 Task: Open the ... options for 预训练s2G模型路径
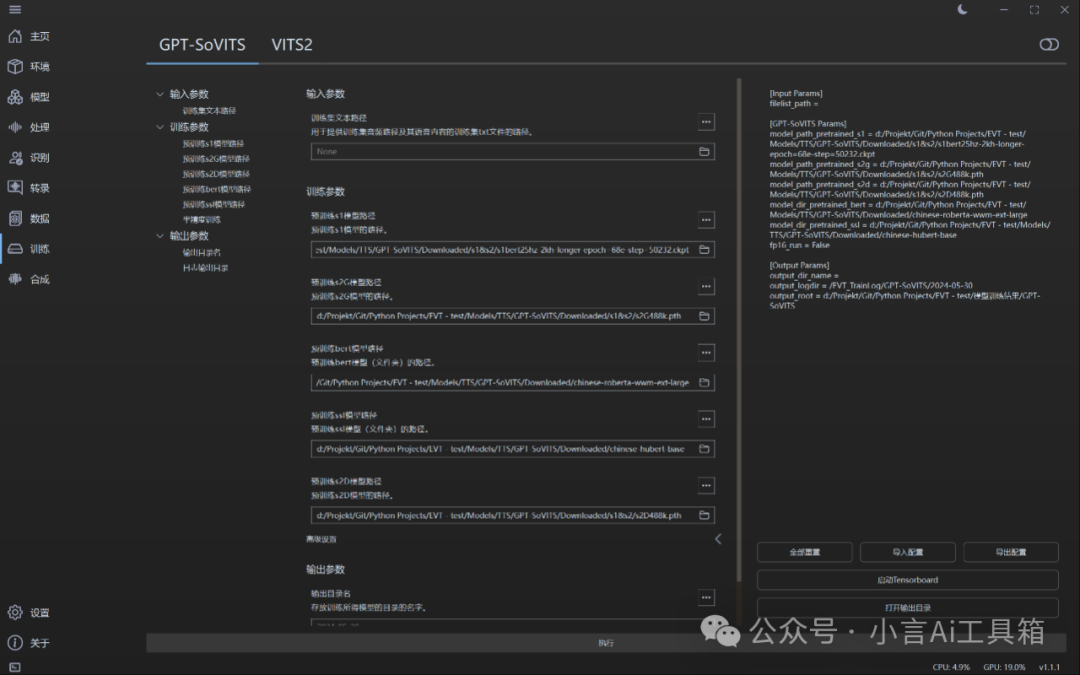706,286
